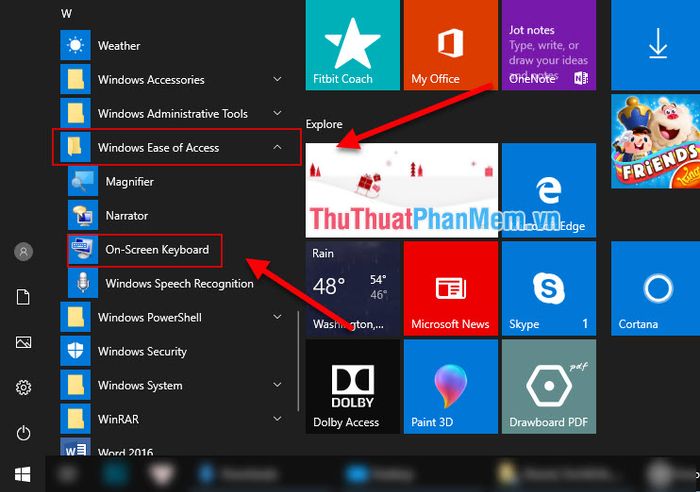The image size is (700, 492).
Task: Click the WinRAR folder icon
Action: point(75,418)
